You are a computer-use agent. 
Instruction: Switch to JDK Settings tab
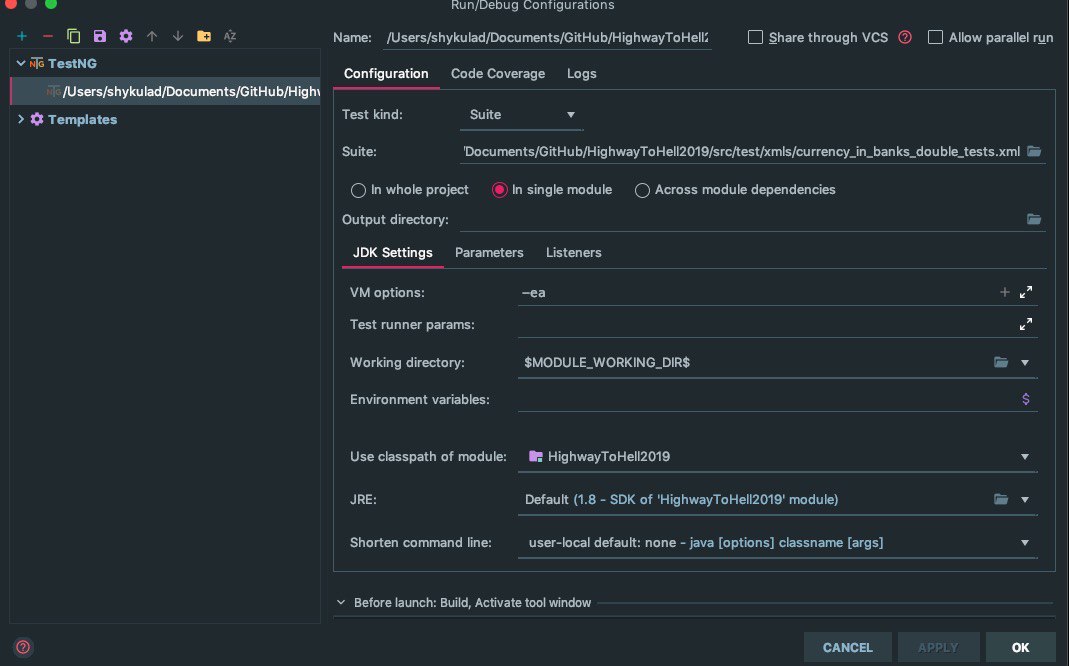(393, 252)
